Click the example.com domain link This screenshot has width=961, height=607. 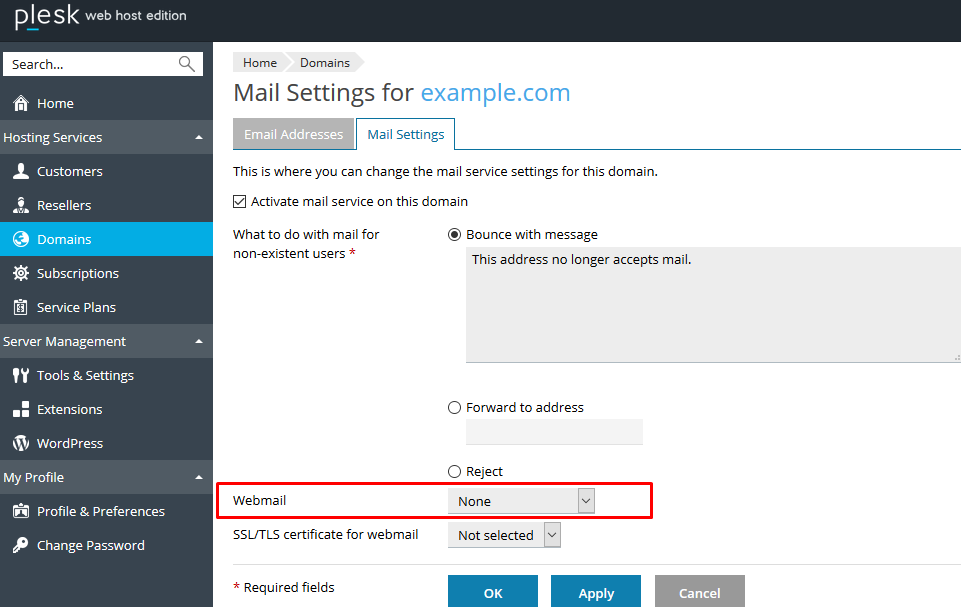tap(495, 93)
